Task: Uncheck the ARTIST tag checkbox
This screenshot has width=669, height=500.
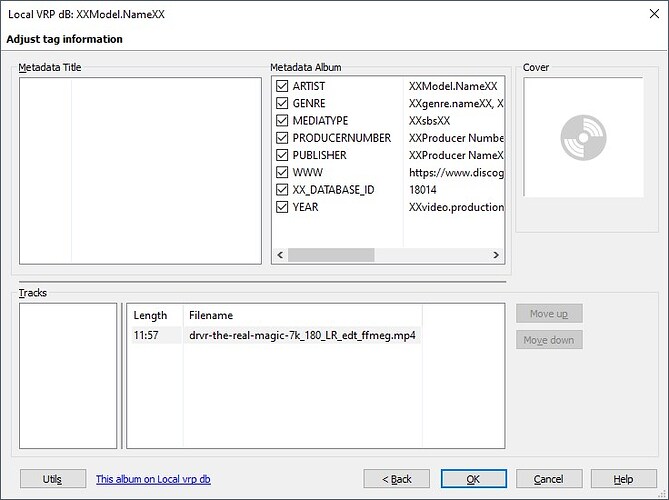Action: [x=282, y=86]
